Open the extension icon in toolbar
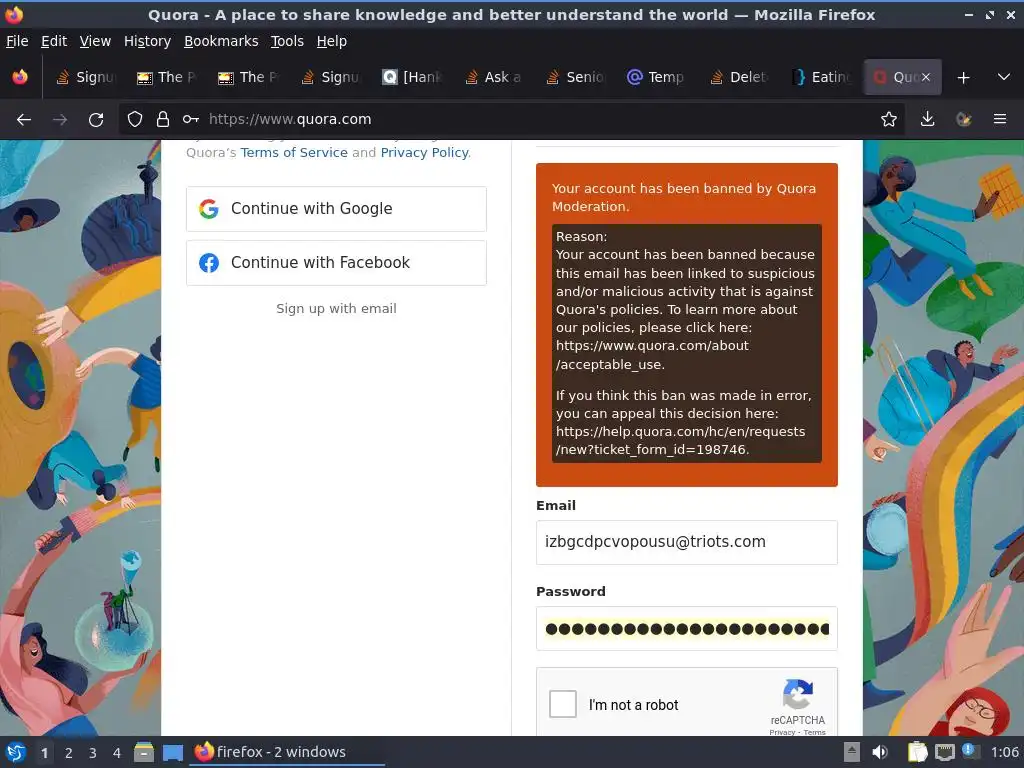1024x768 pixels. coord(963,119)
